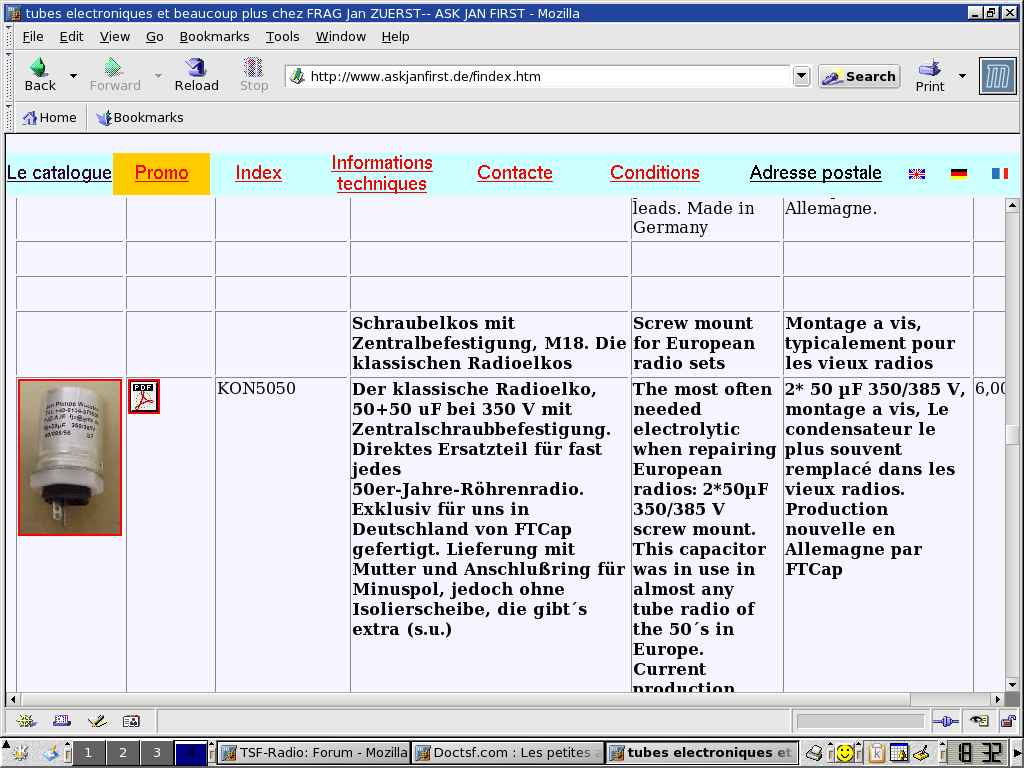Click the page proxy icon in the URL bar
Image resolution: width=1024 pixels, height=768 pixels.
pos(297,76)
